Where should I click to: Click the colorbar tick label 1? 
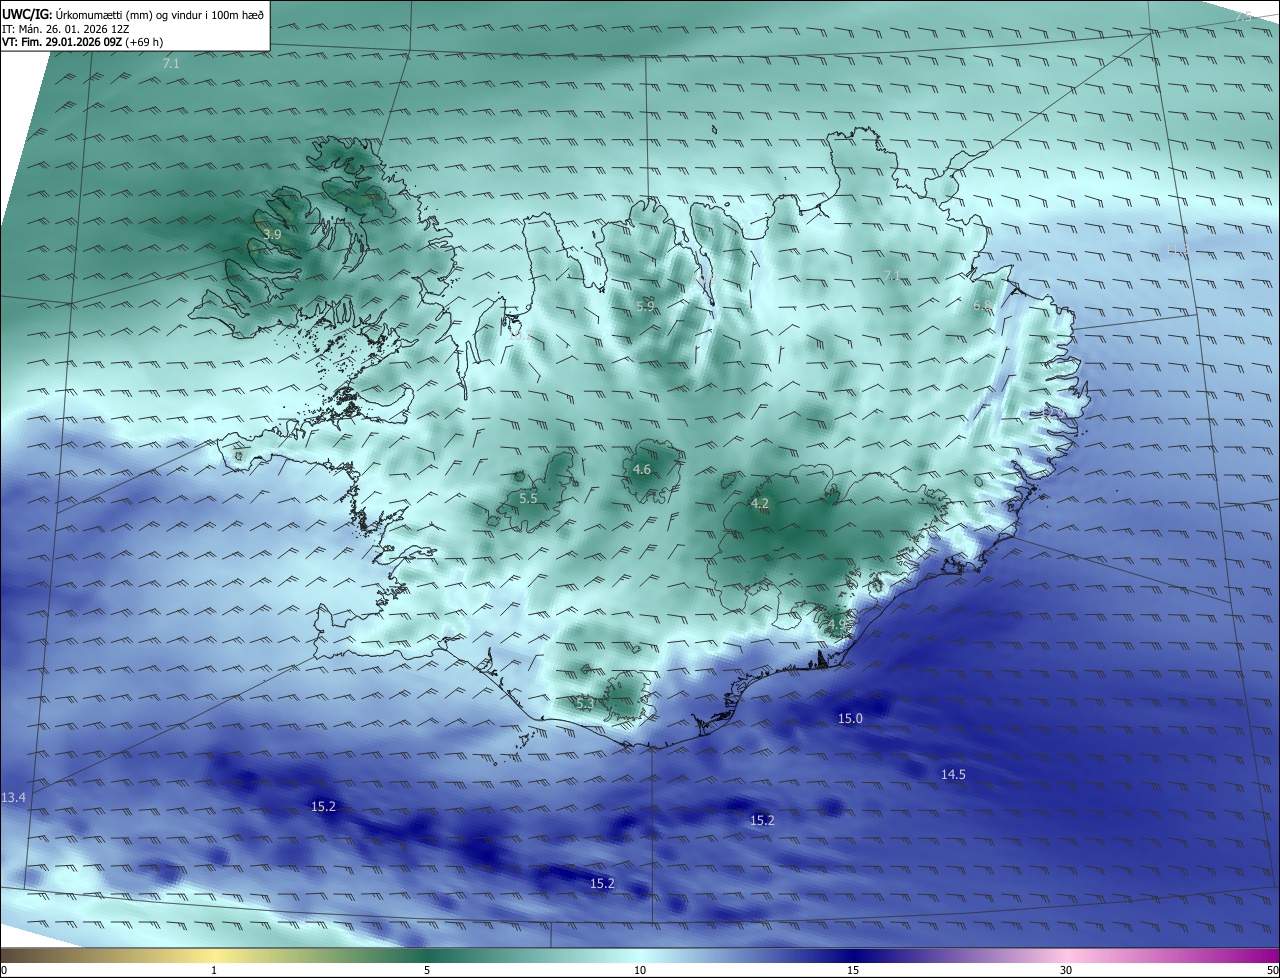[x=215, y=971]
